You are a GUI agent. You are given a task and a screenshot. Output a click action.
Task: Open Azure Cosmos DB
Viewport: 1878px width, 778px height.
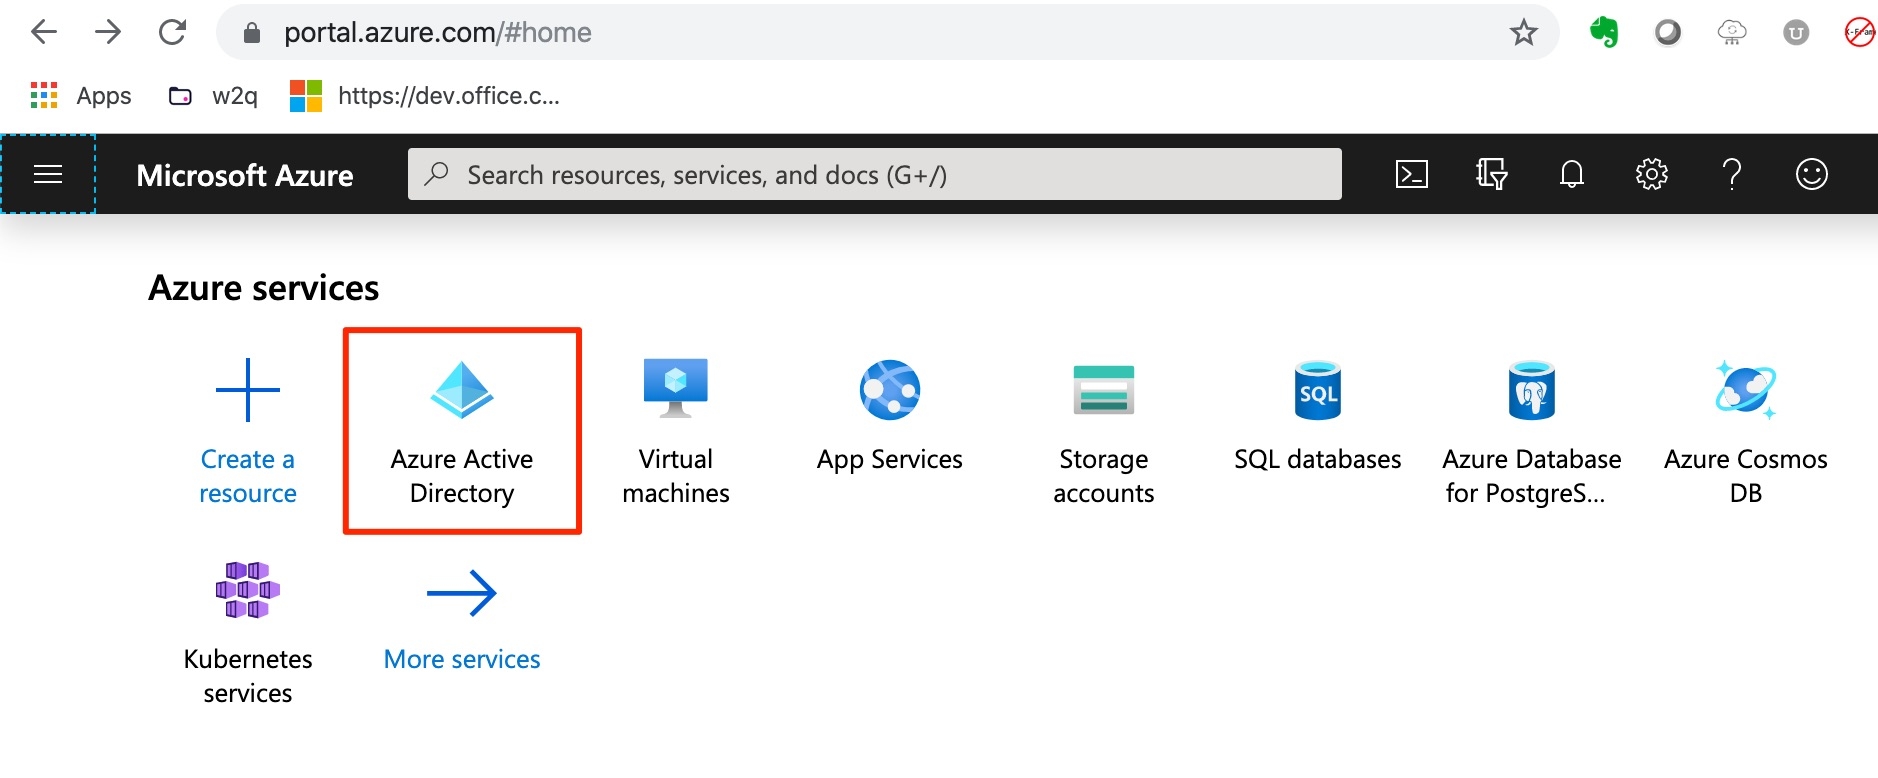[1745, 431]
